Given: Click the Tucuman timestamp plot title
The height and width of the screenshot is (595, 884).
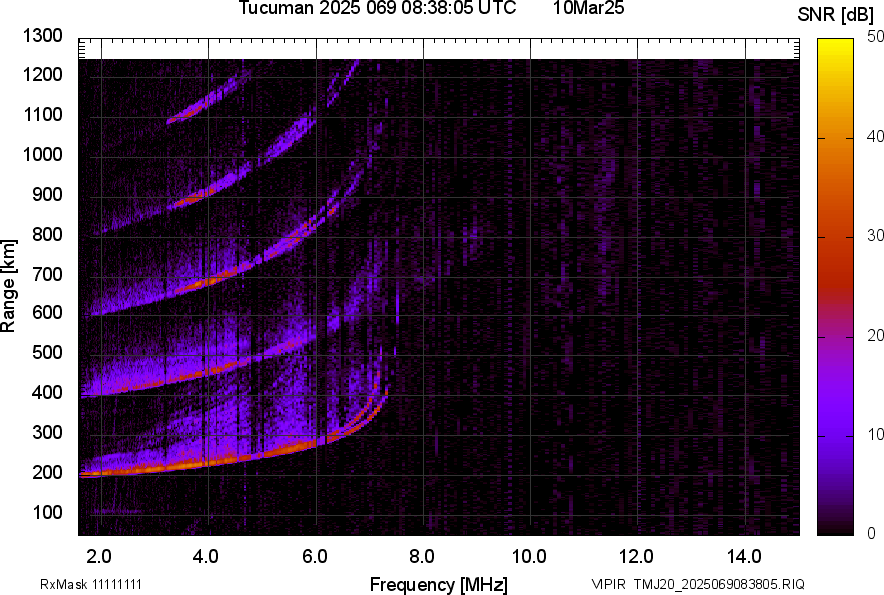Looking at the screenshot, I should tap(377, 9).
